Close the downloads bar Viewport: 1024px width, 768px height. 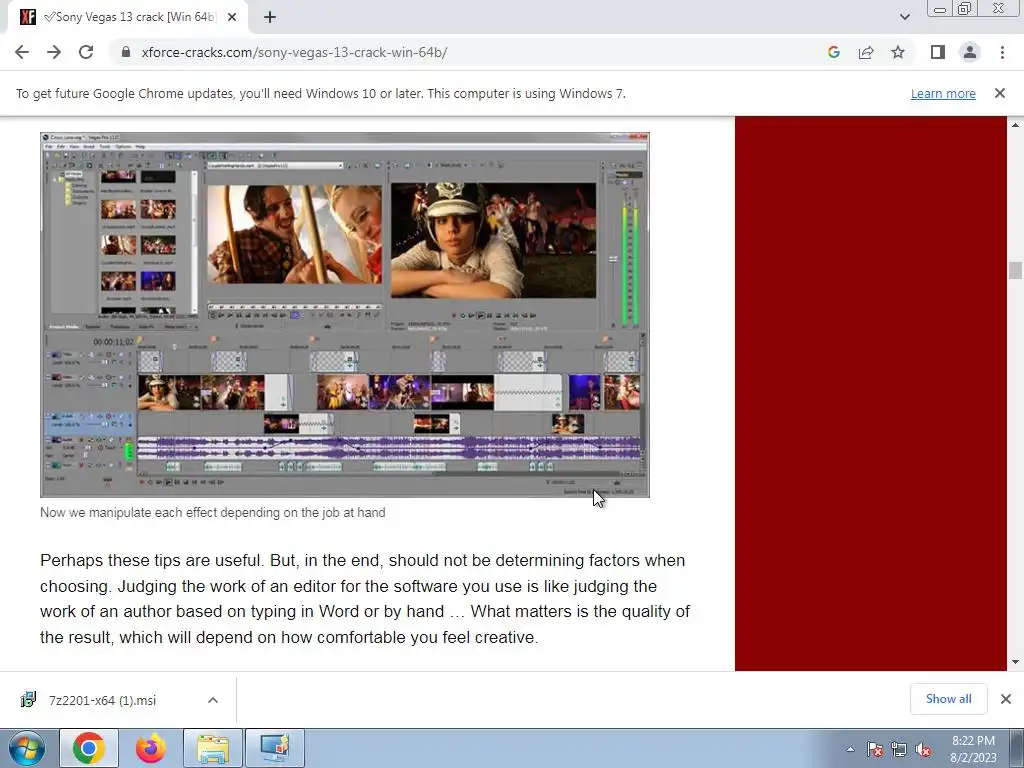(x=1006, y=699)
